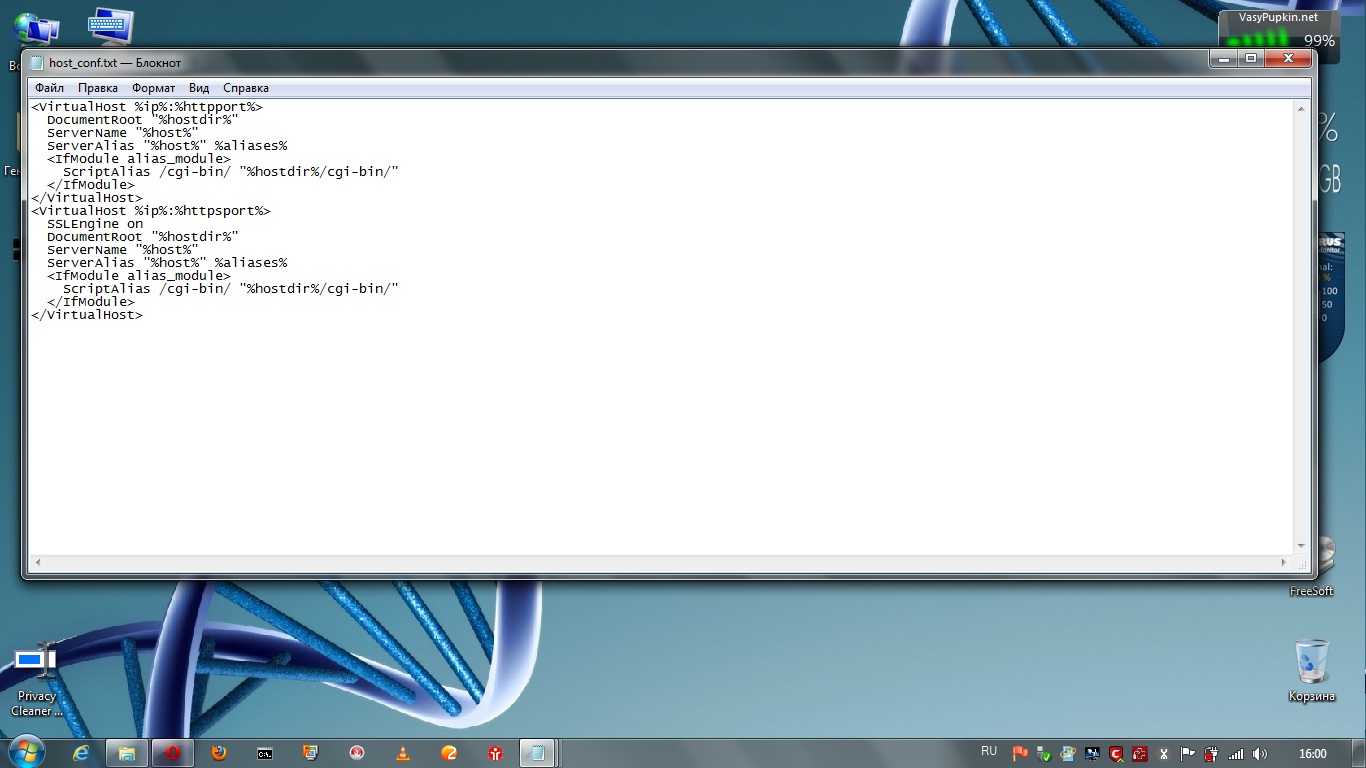Click the vertical scrollbar down arrow
Image resolution: width=1366 pixels, height=768 pixels.
tap(1301, 546)
